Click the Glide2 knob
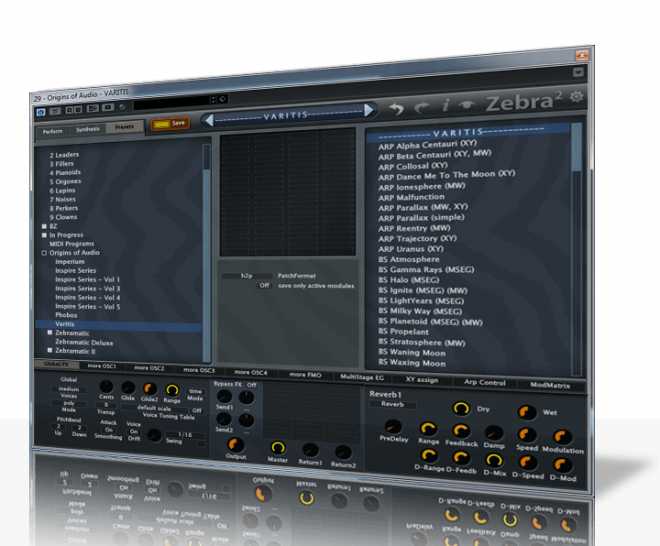The width and height of the screenshot is (660, 546). [149, 389]
